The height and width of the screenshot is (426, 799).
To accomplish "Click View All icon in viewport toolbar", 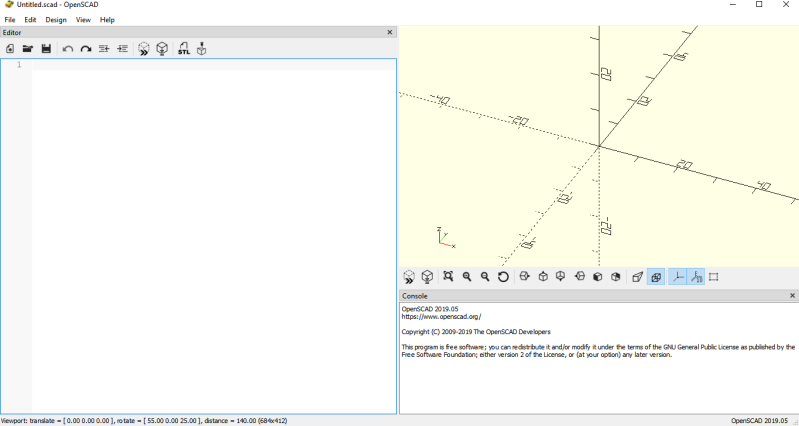I will (448, 277).
